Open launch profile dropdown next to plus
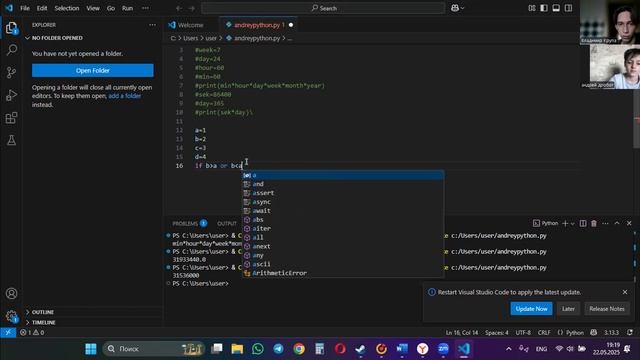The height and width of the screenshot is (360, 640). pos(572,224)
